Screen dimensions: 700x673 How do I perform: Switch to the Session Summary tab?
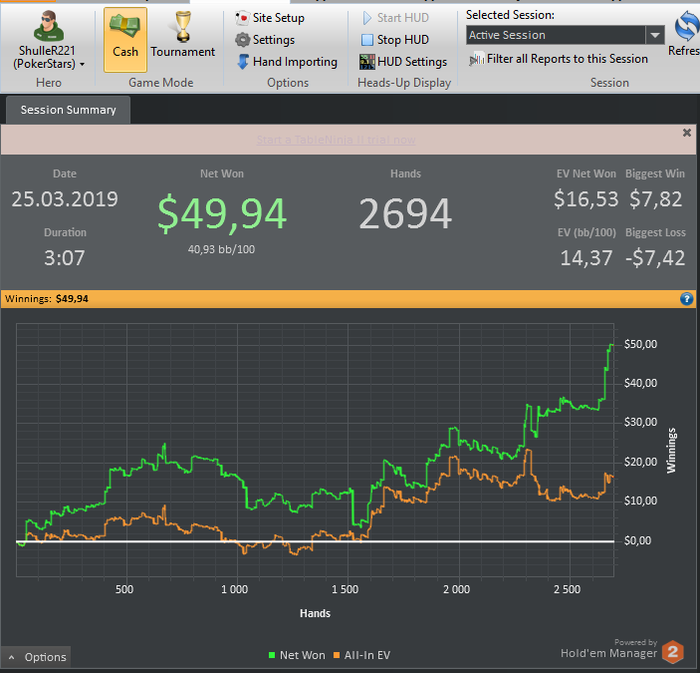[x=68, y=110]
